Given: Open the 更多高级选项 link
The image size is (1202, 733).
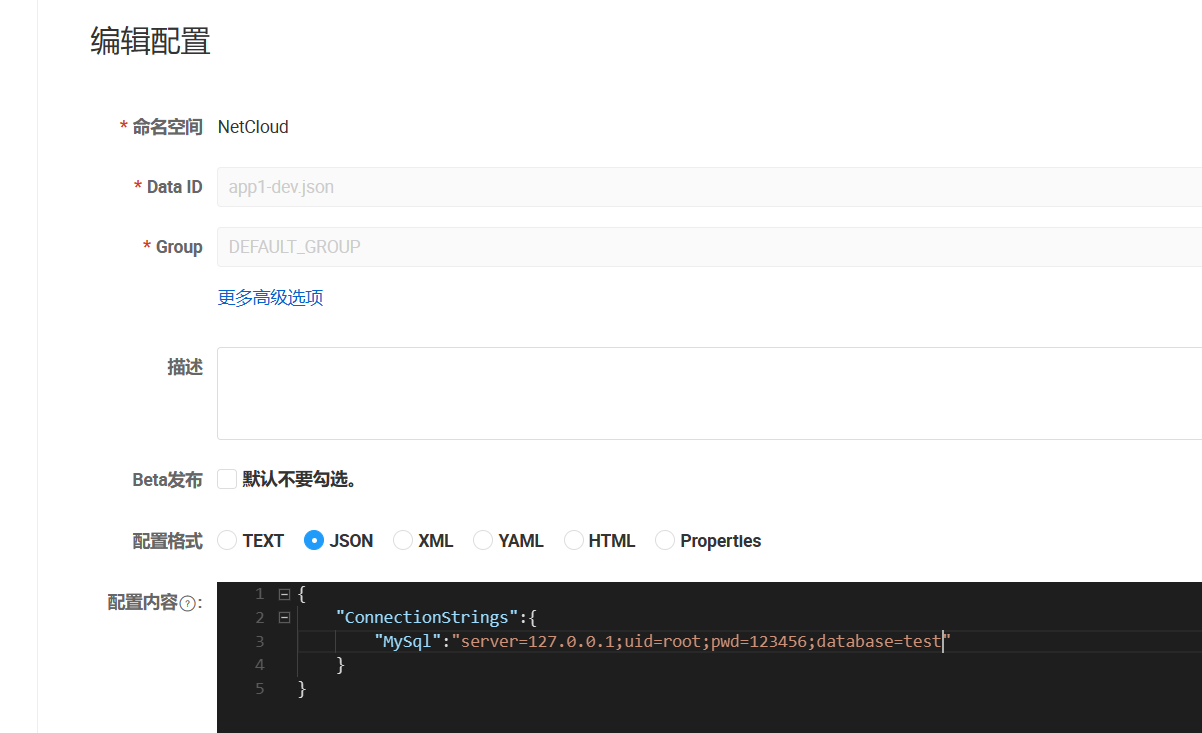Looking at the screenshot, I should pos(270,297).
